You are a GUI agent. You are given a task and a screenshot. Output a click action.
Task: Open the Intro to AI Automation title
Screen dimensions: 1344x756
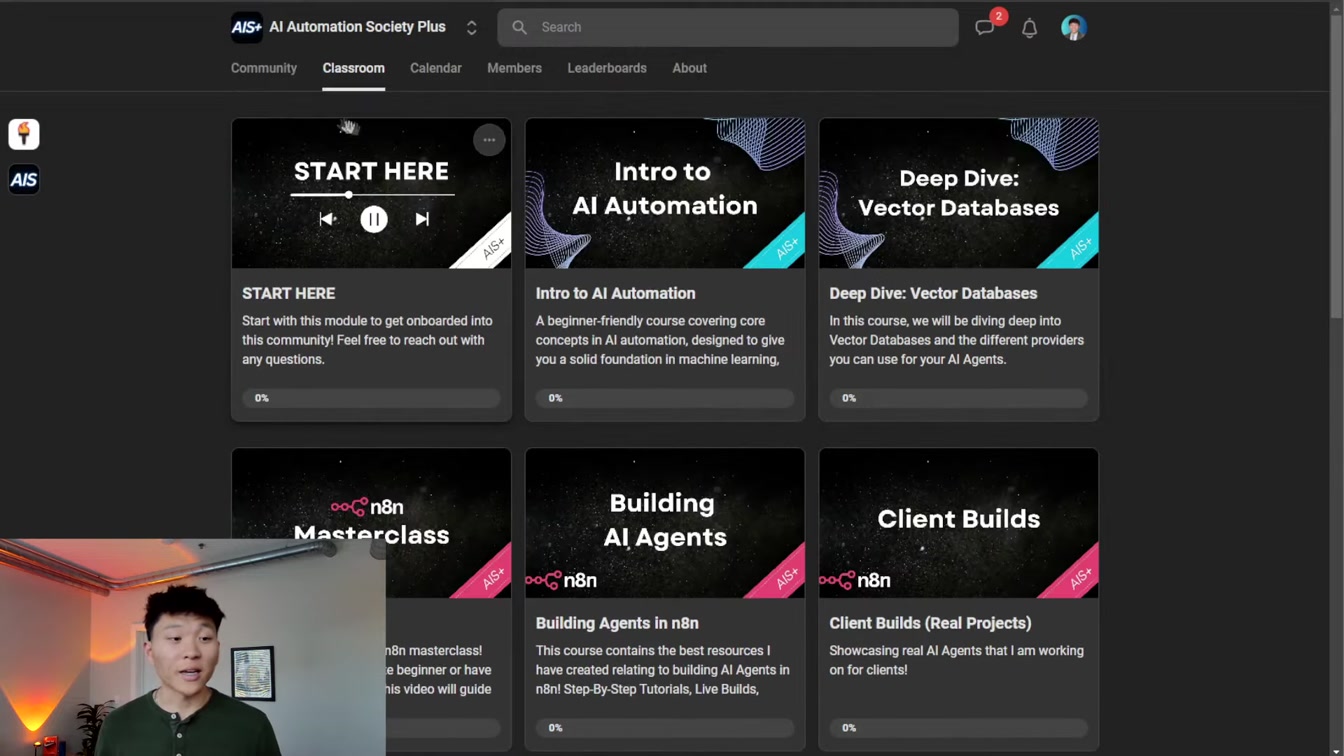pyautogui.click(x=615, y=293)
